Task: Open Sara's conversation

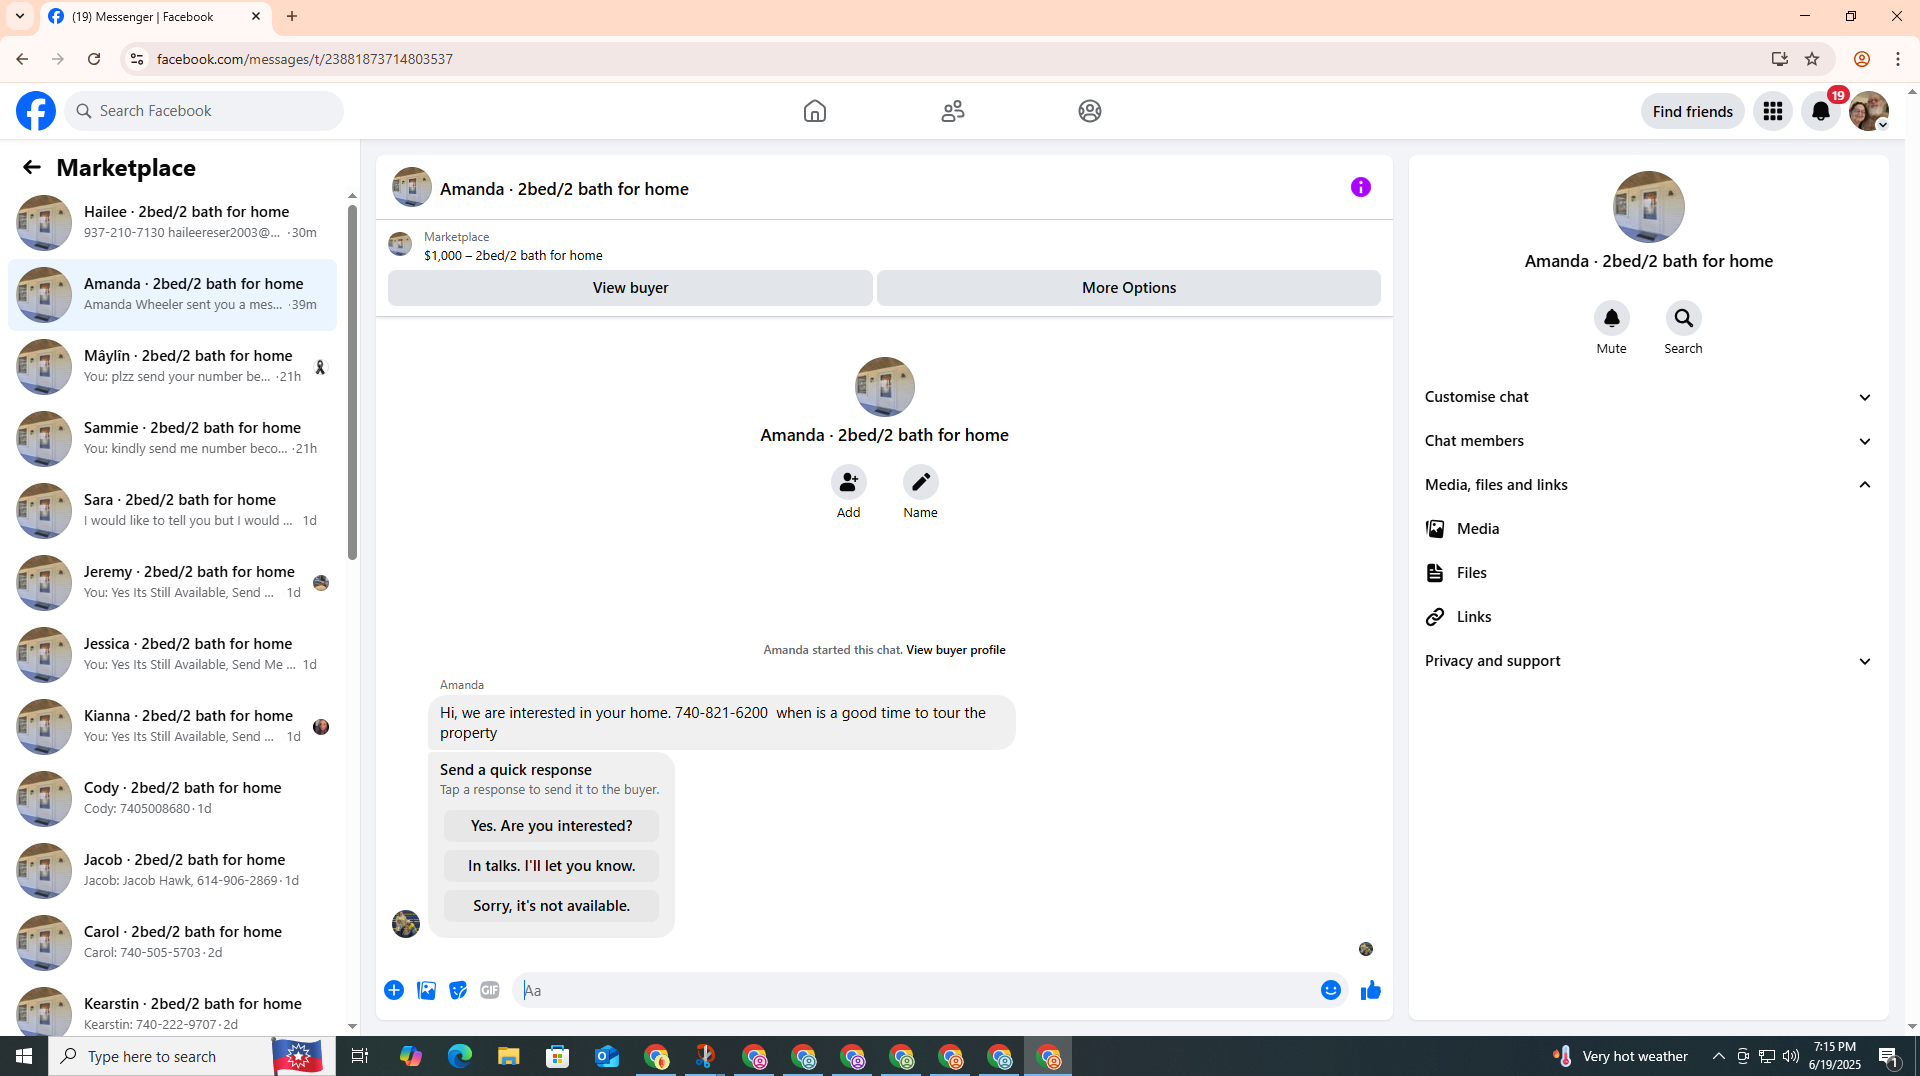Action: (172, 511)
